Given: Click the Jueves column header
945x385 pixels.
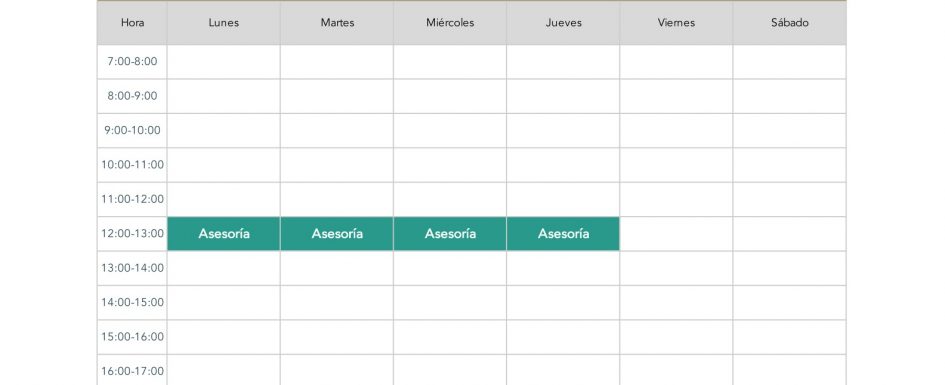Looking at the screenshot, I should (x=564, y=23).
